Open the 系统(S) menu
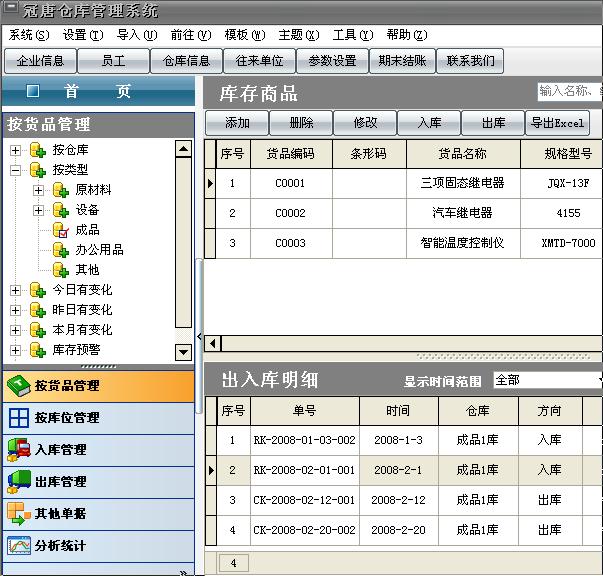This screenshot has width=603, height=576. point(29,35)
